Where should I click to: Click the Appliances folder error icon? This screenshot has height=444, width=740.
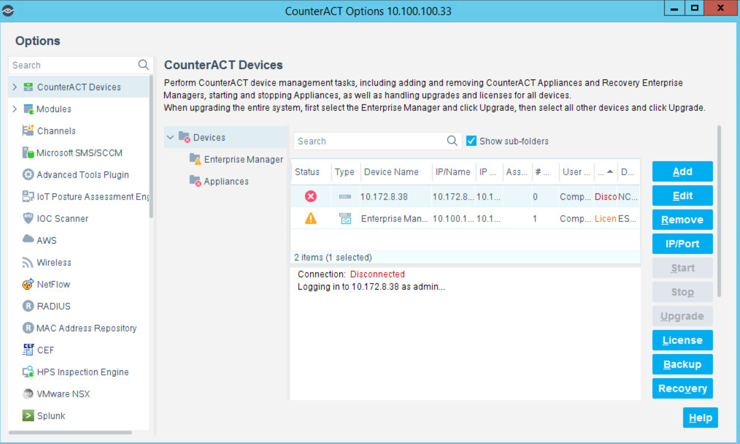tap(195, 181)
